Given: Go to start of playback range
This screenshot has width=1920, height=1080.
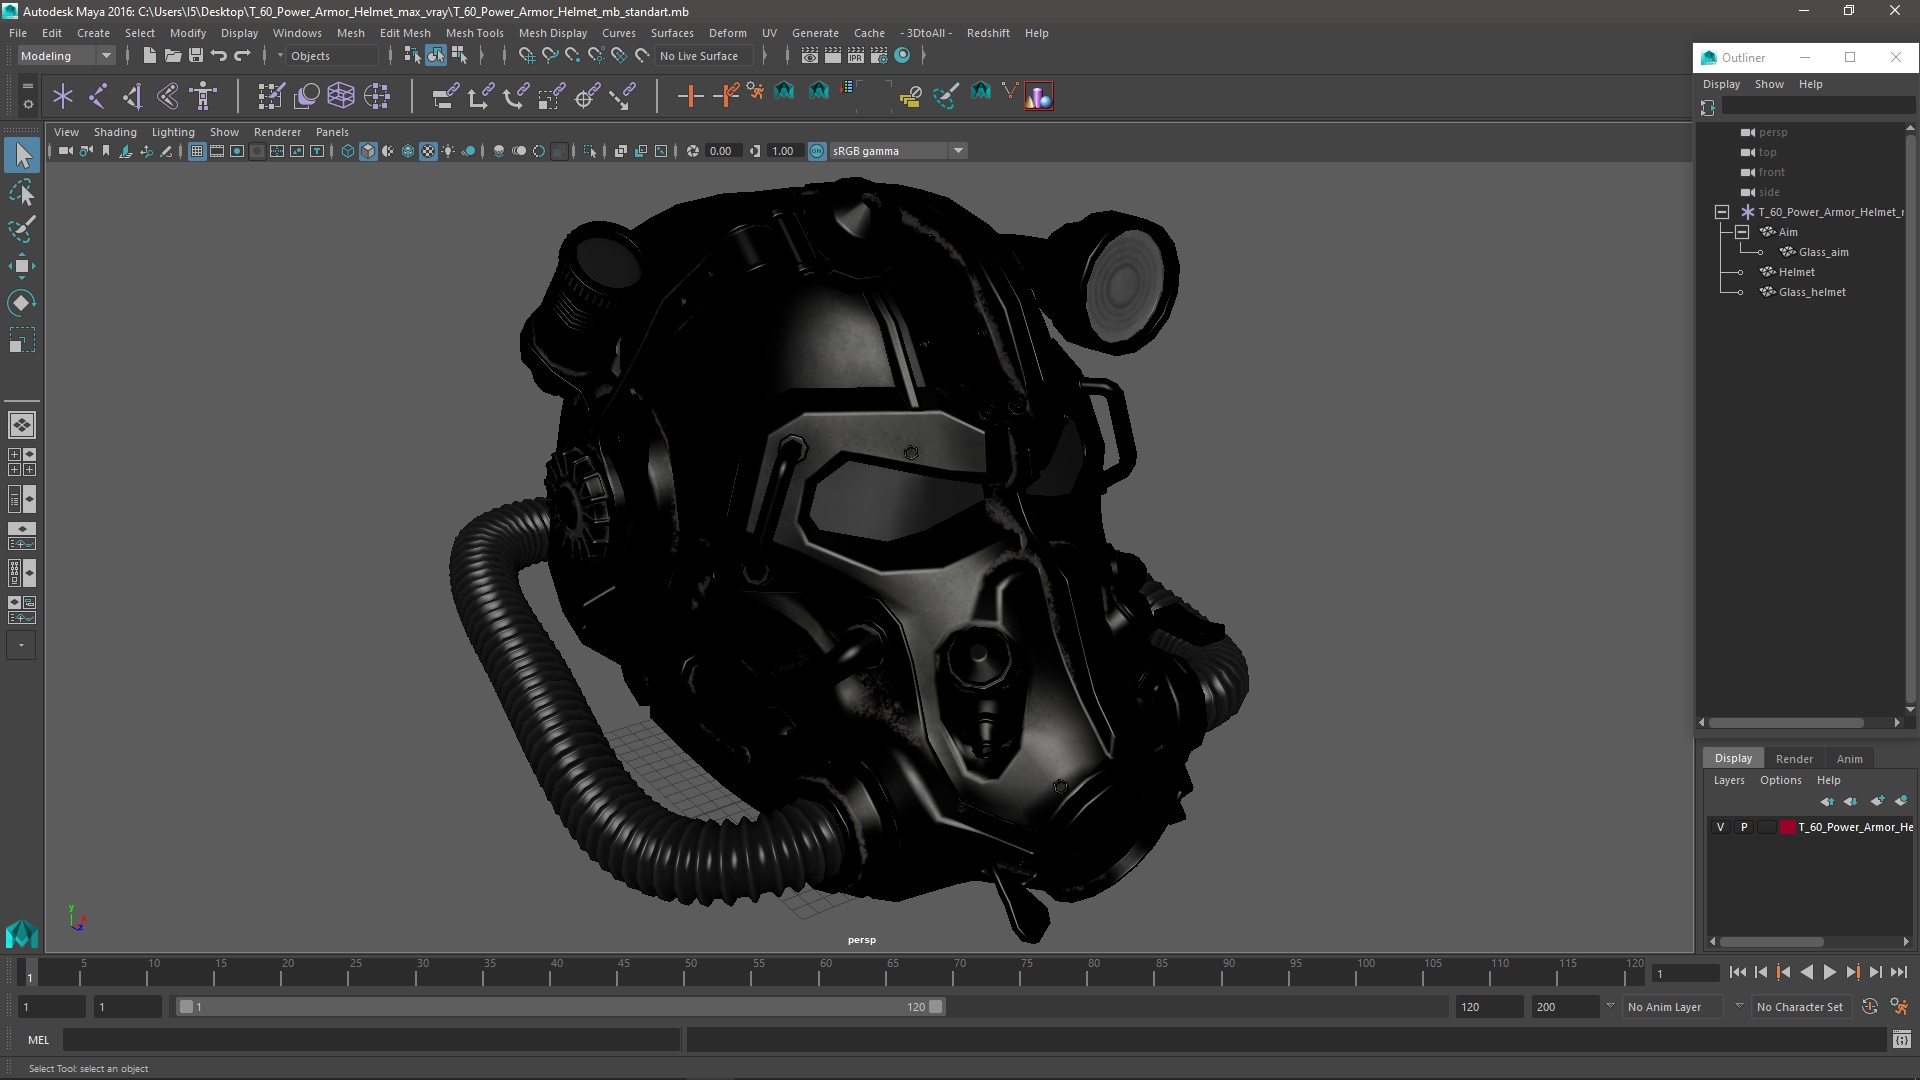Looking at the screenshot, I should pos(1737,972).
